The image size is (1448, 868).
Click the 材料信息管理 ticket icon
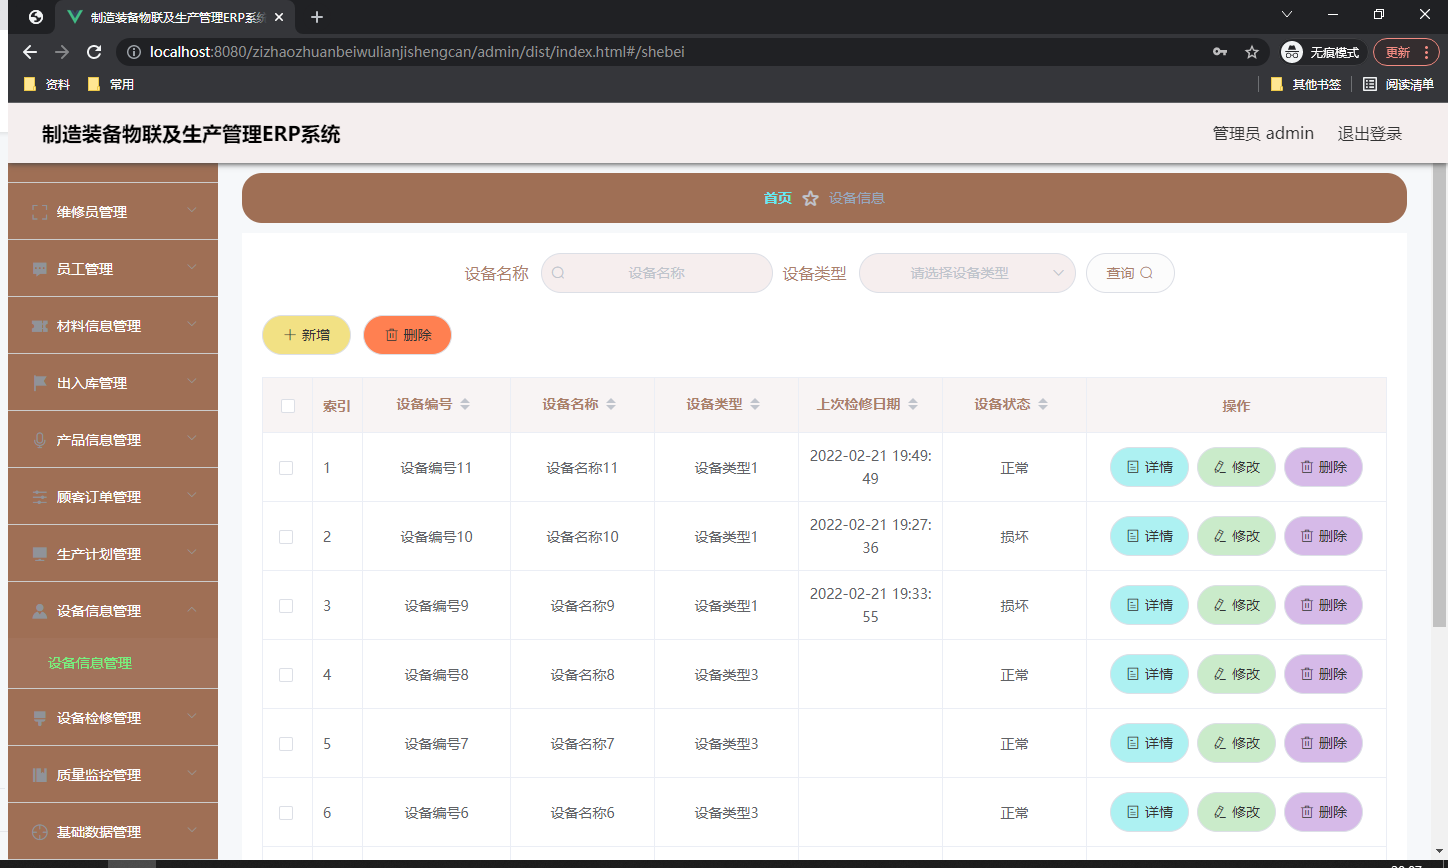coord(40,326)
